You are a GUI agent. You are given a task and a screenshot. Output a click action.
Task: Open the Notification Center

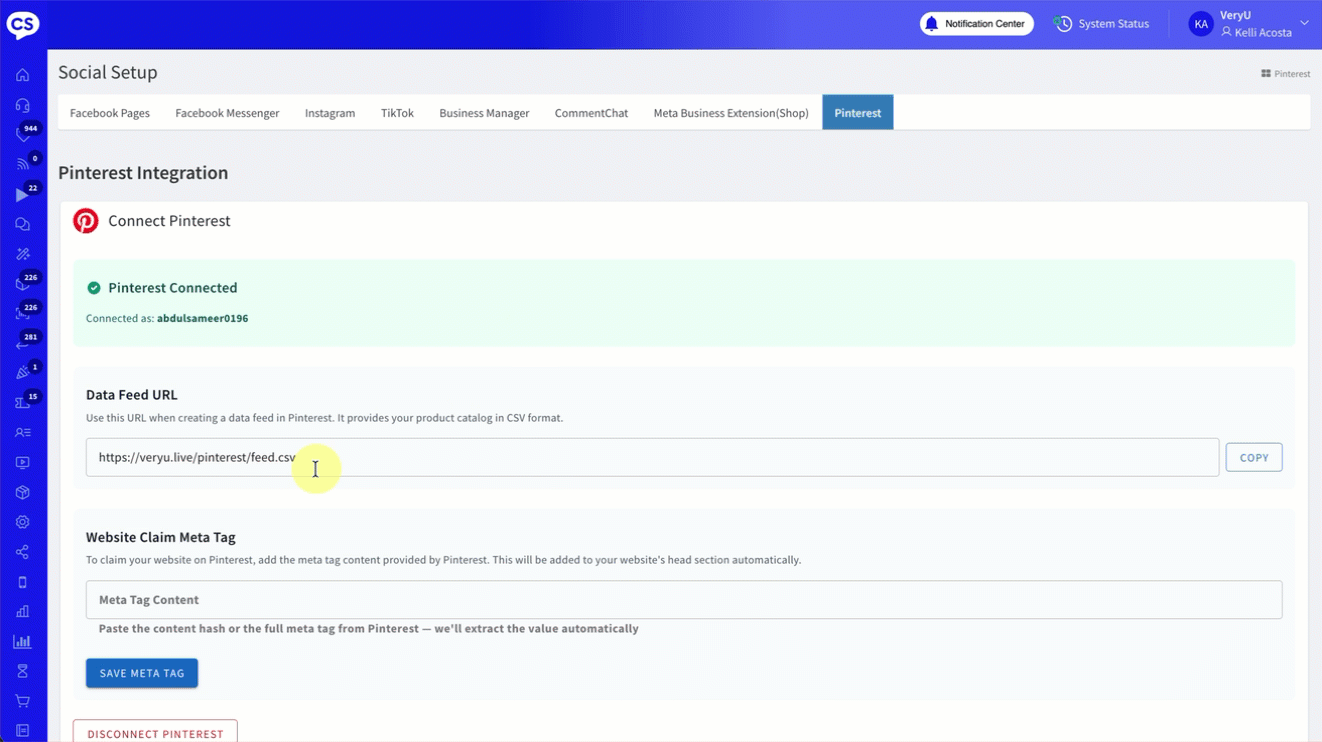coord(976,24)
